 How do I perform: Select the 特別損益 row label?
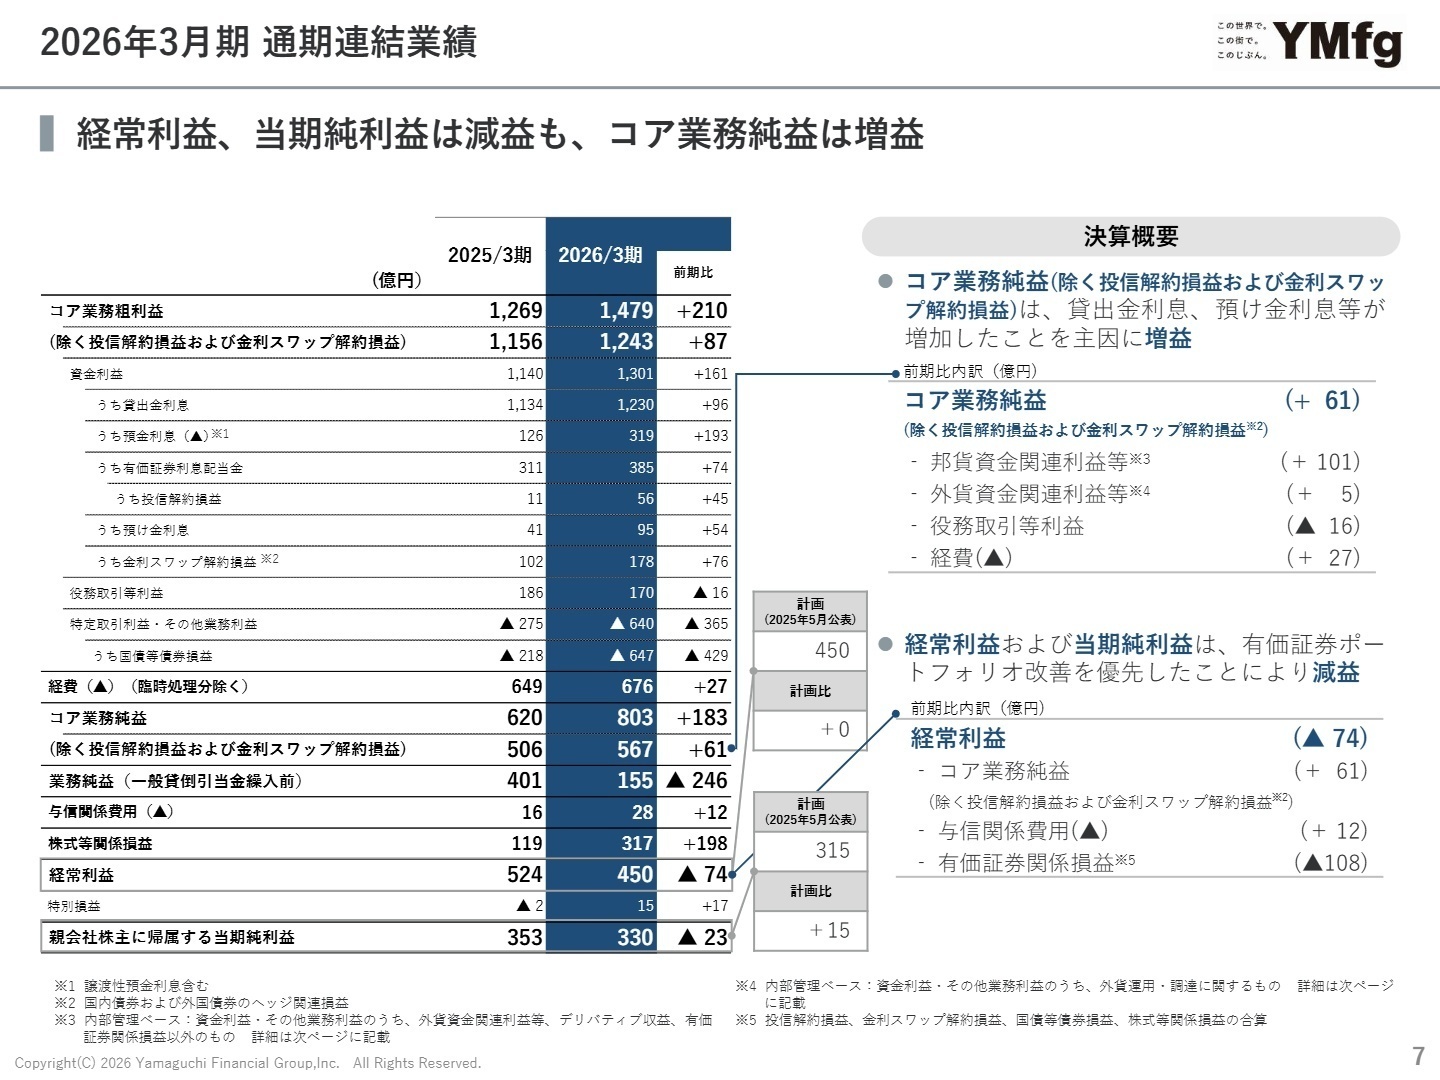[x=74, y=906]
